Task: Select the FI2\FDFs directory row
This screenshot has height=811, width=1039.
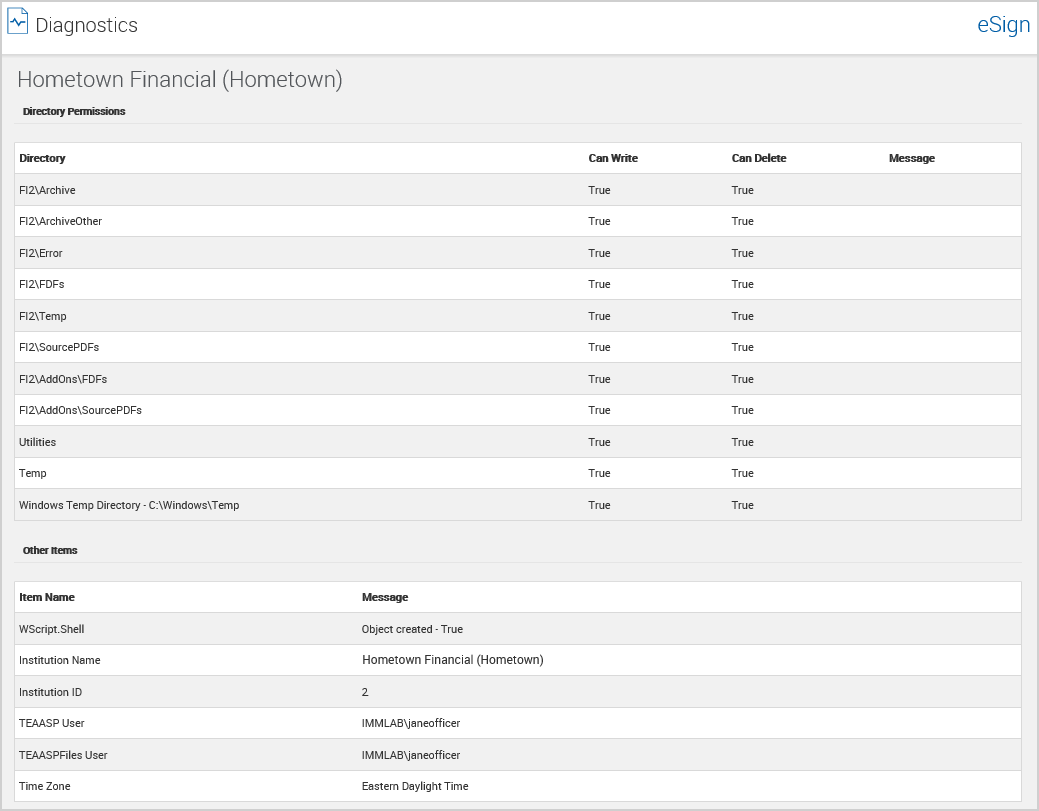Action: [x=518, y=284]
